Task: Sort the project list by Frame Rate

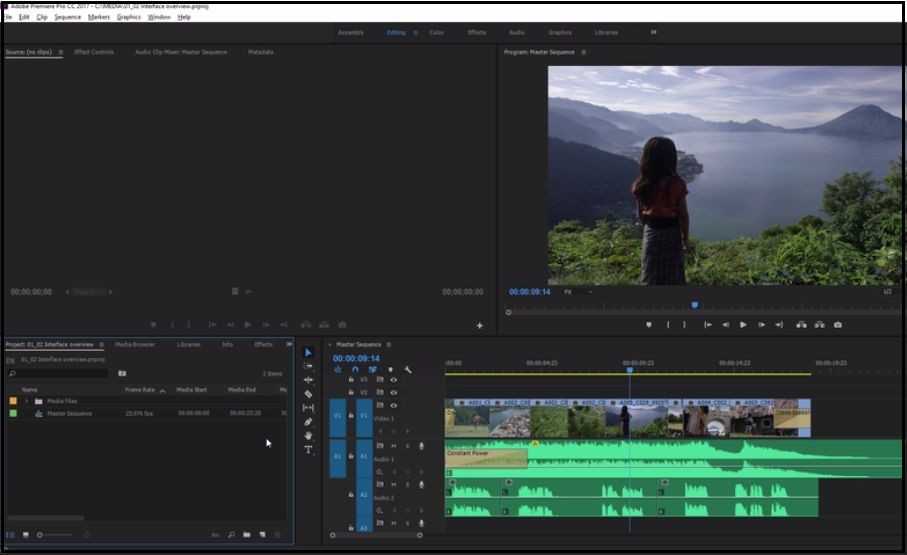Action: coord(140,390)
